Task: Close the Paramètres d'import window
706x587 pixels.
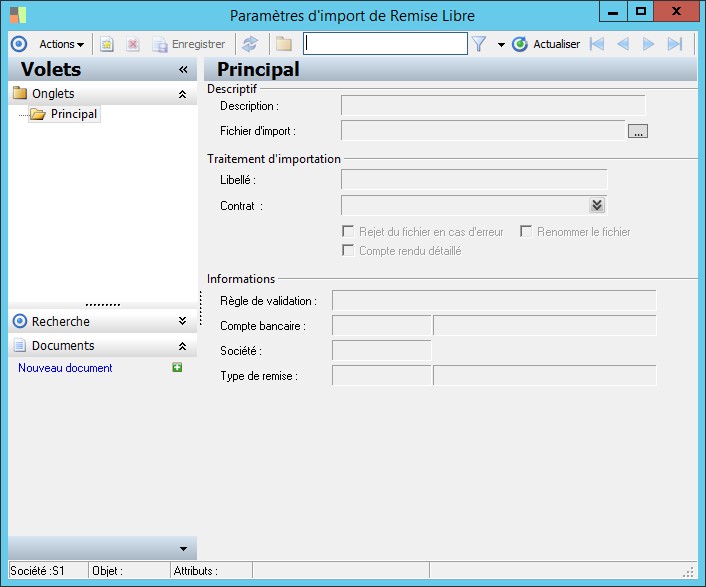Action: click(676, 12)
